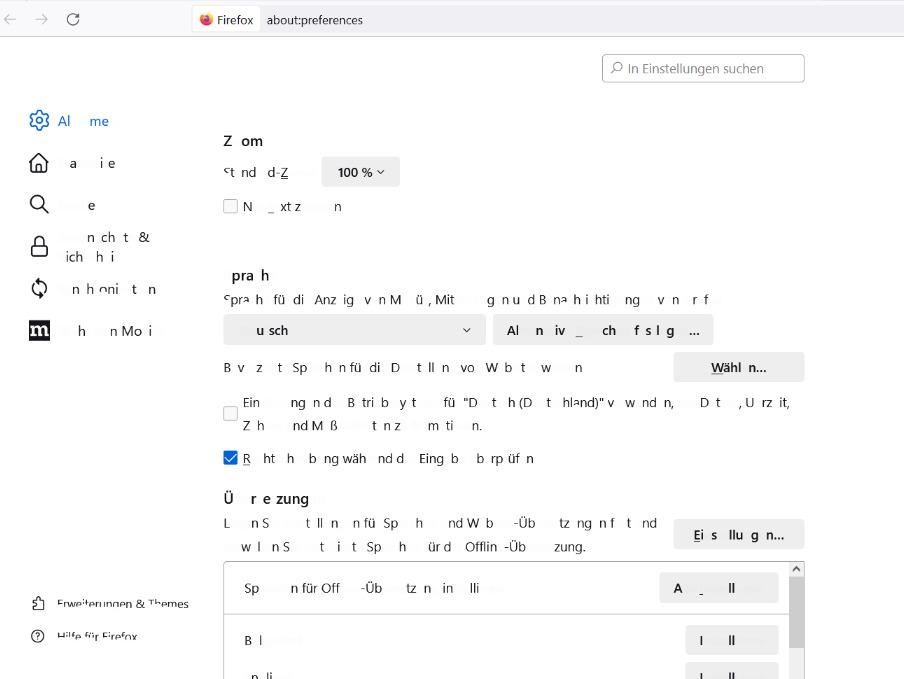The image size is (904, 679).
Task: Click the install all offline translation languages button
Action: [719, 588]
